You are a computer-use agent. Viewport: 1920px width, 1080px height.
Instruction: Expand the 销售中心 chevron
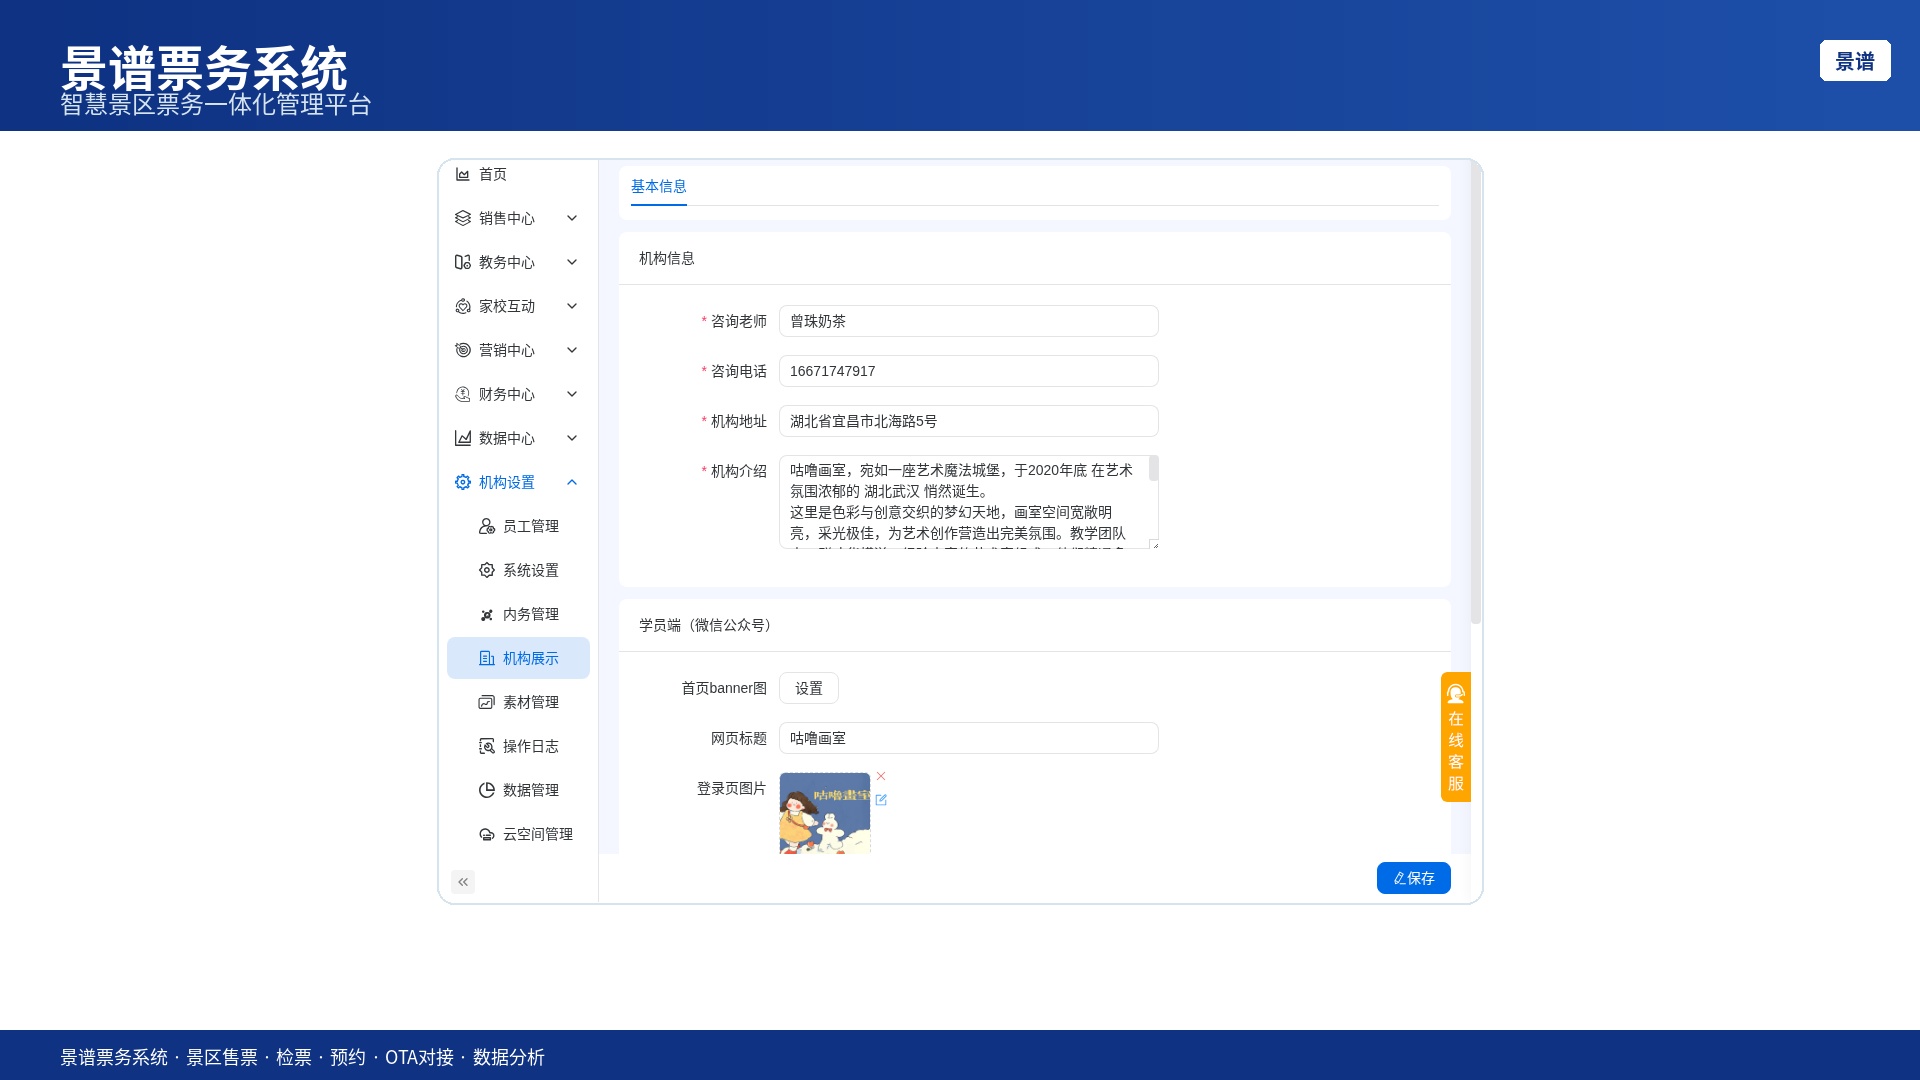click(x=572, y=218)
